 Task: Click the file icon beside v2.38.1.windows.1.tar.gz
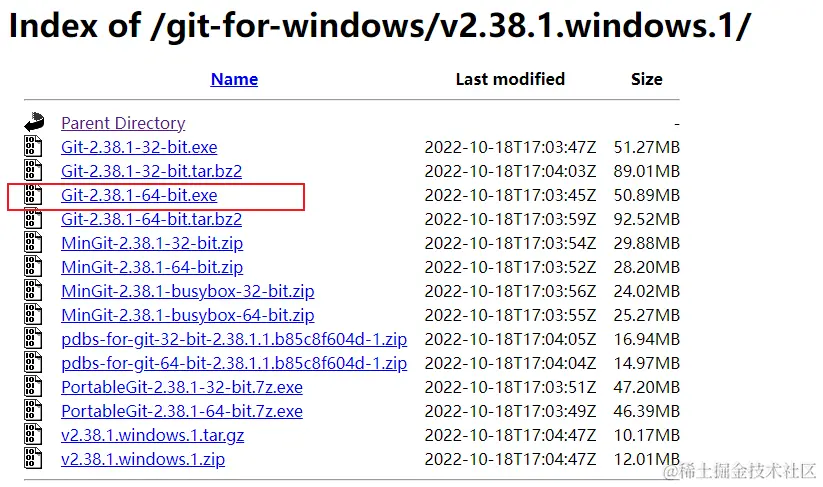[x=33, y=435]
